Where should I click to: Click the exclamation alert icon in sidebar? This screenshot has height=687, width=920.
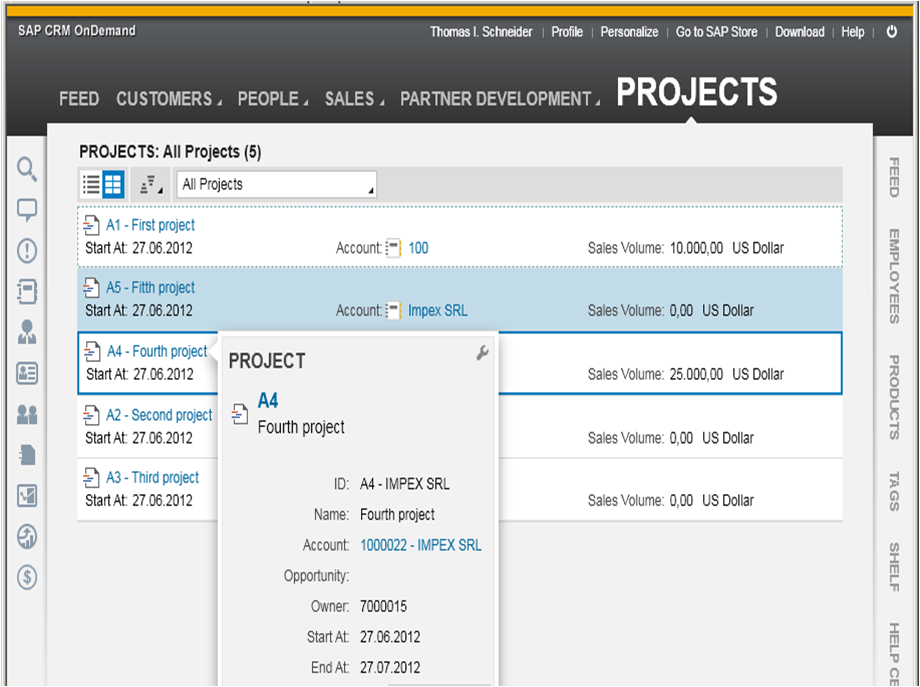click(x=27, y=251)
